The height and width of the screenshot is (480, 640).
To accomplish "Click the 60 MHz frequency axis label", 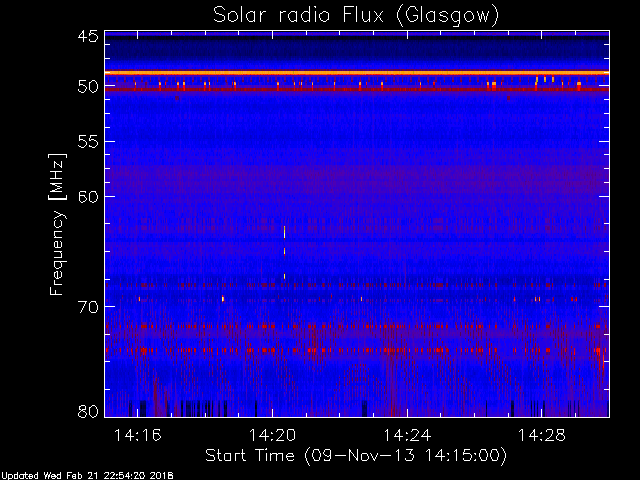I will (x=88, y=197).
